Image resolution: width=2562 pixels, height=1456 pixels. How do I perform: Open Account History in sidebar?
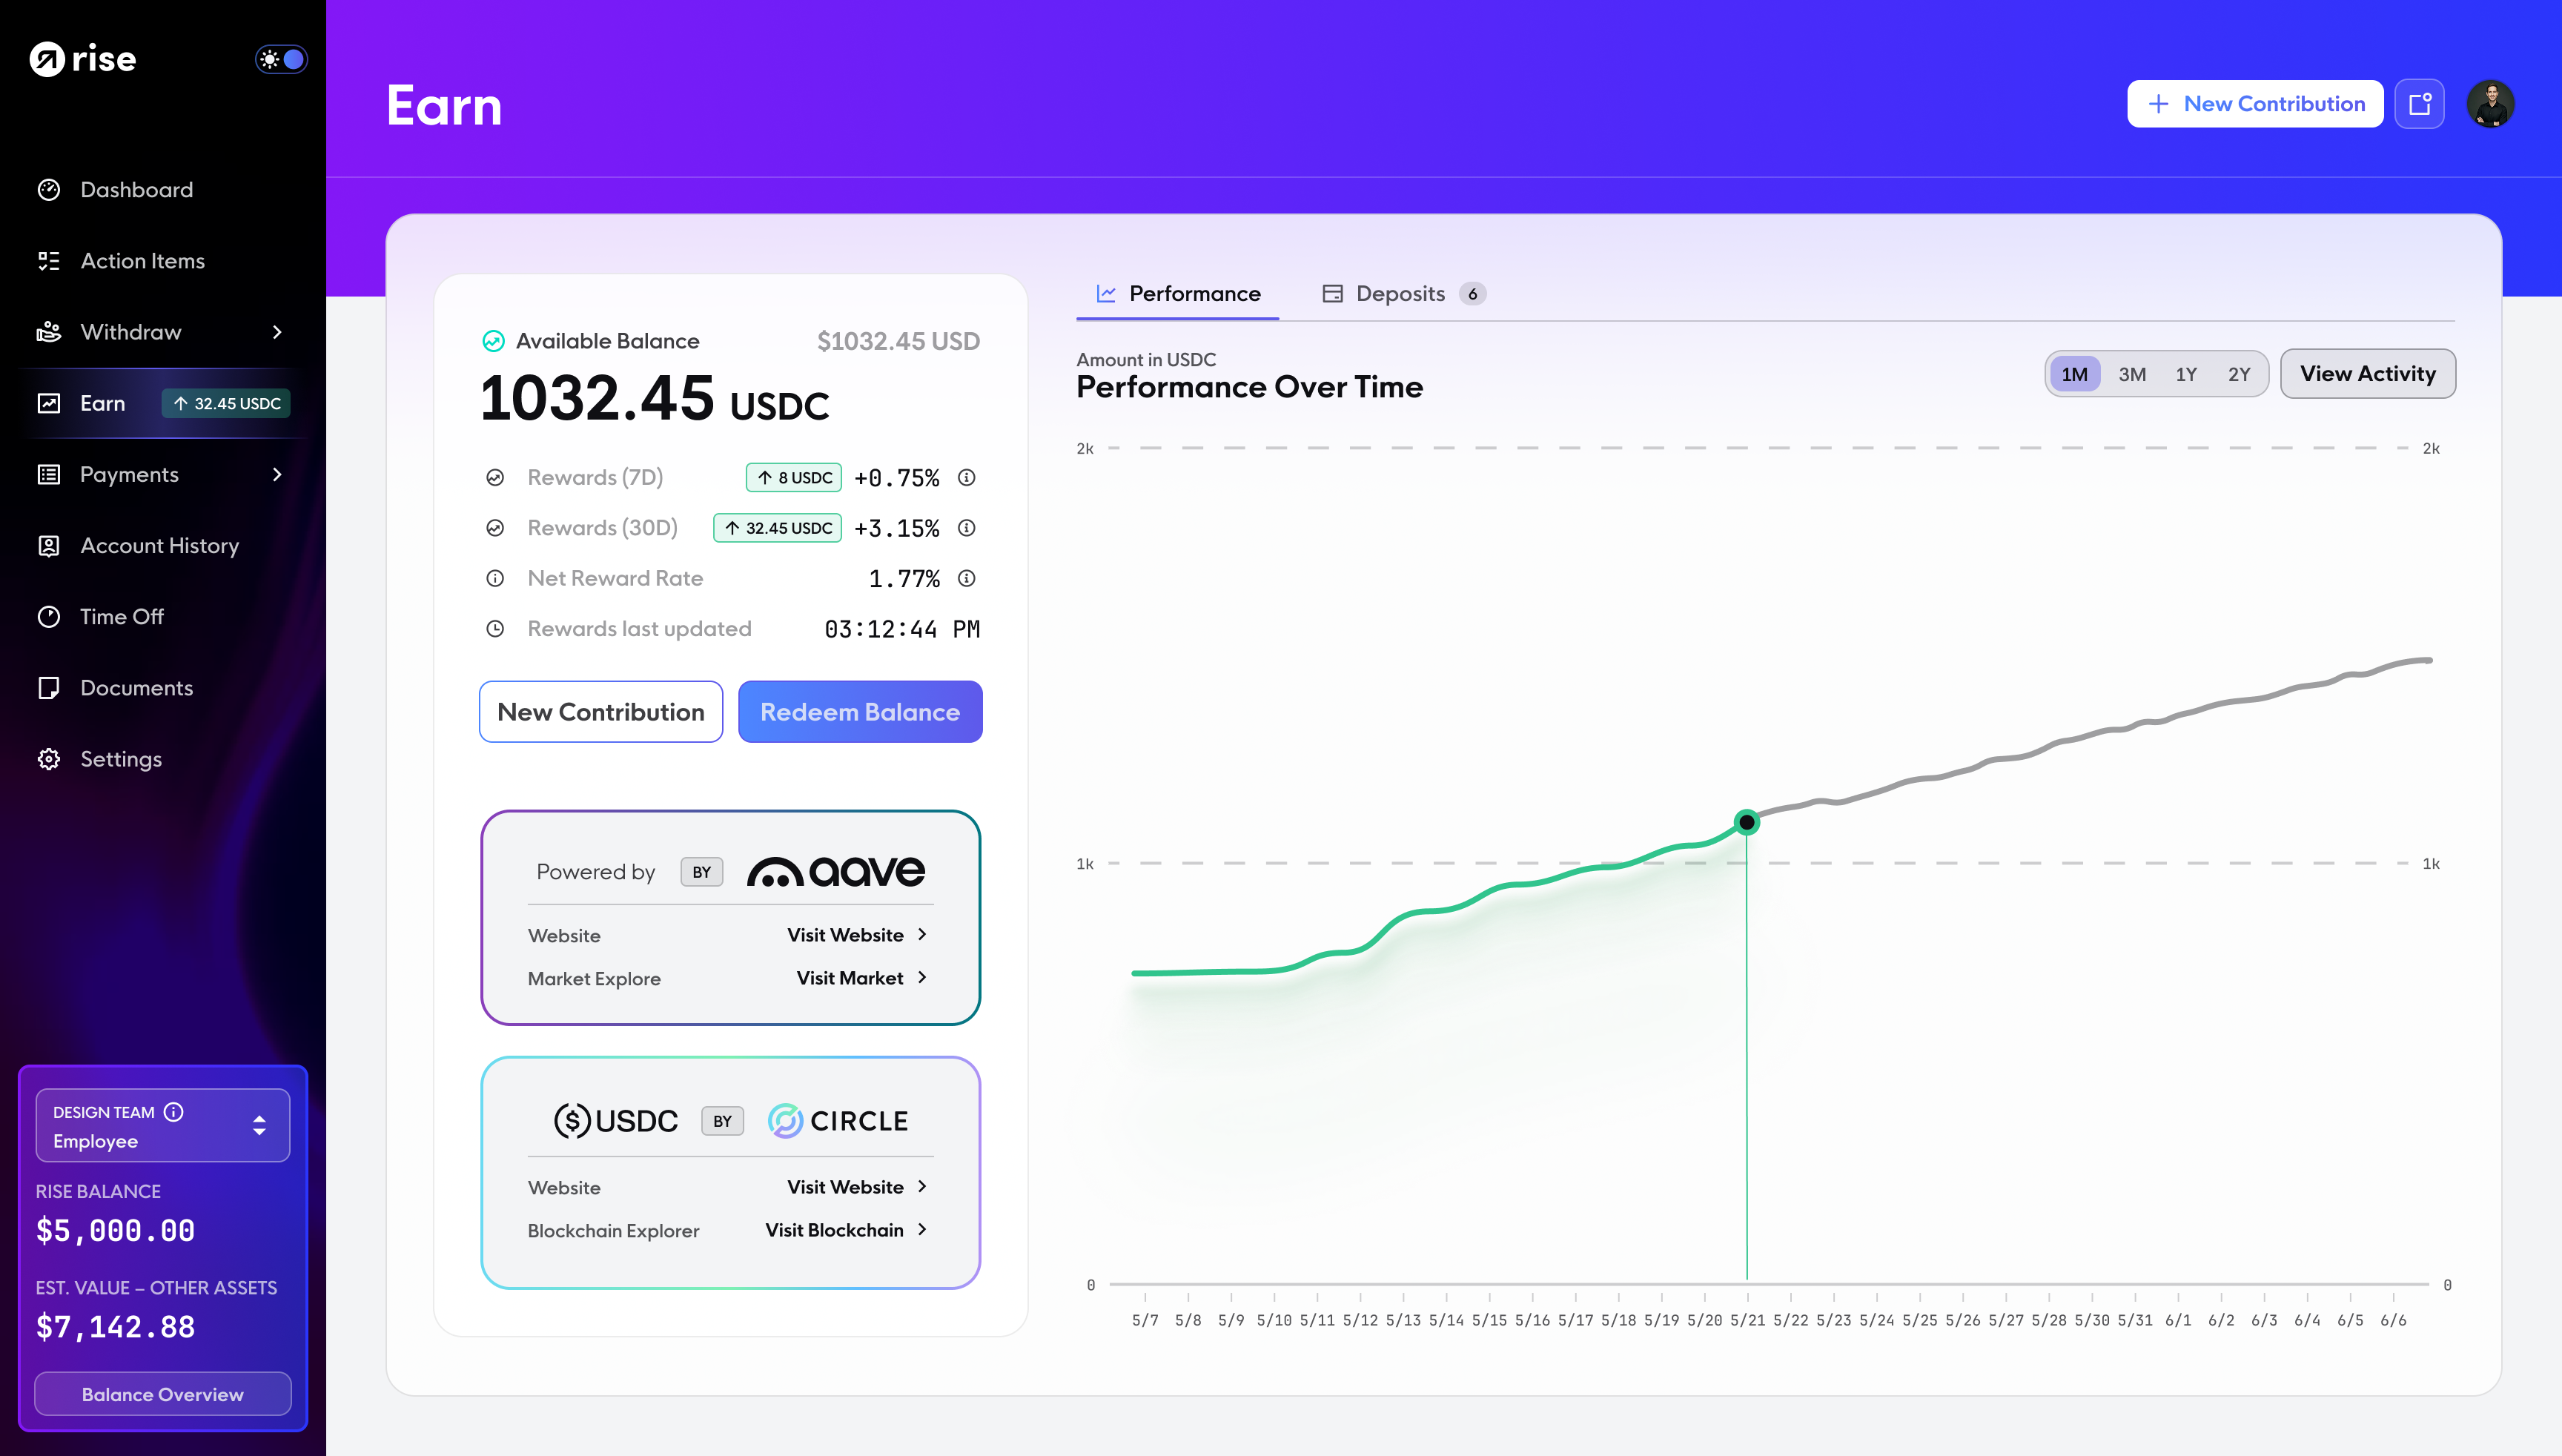[x=160, y=546]
